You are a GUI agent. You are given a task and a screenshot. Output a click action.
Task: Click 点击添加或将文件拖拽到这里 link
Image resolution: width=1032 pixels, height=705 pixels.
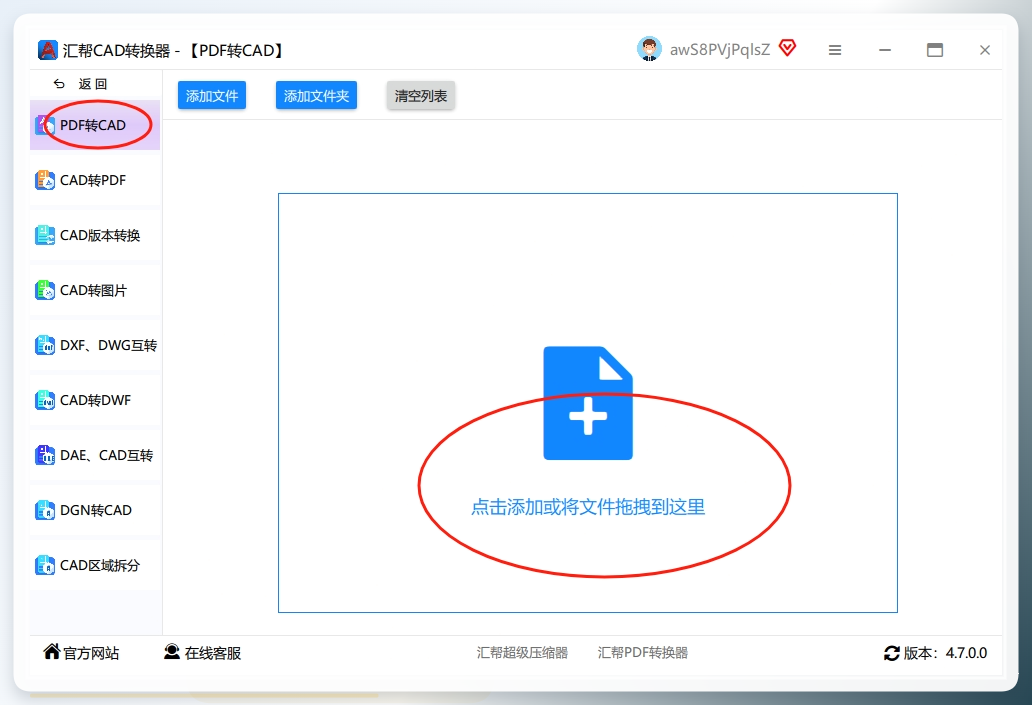click(x=588, y=507)
